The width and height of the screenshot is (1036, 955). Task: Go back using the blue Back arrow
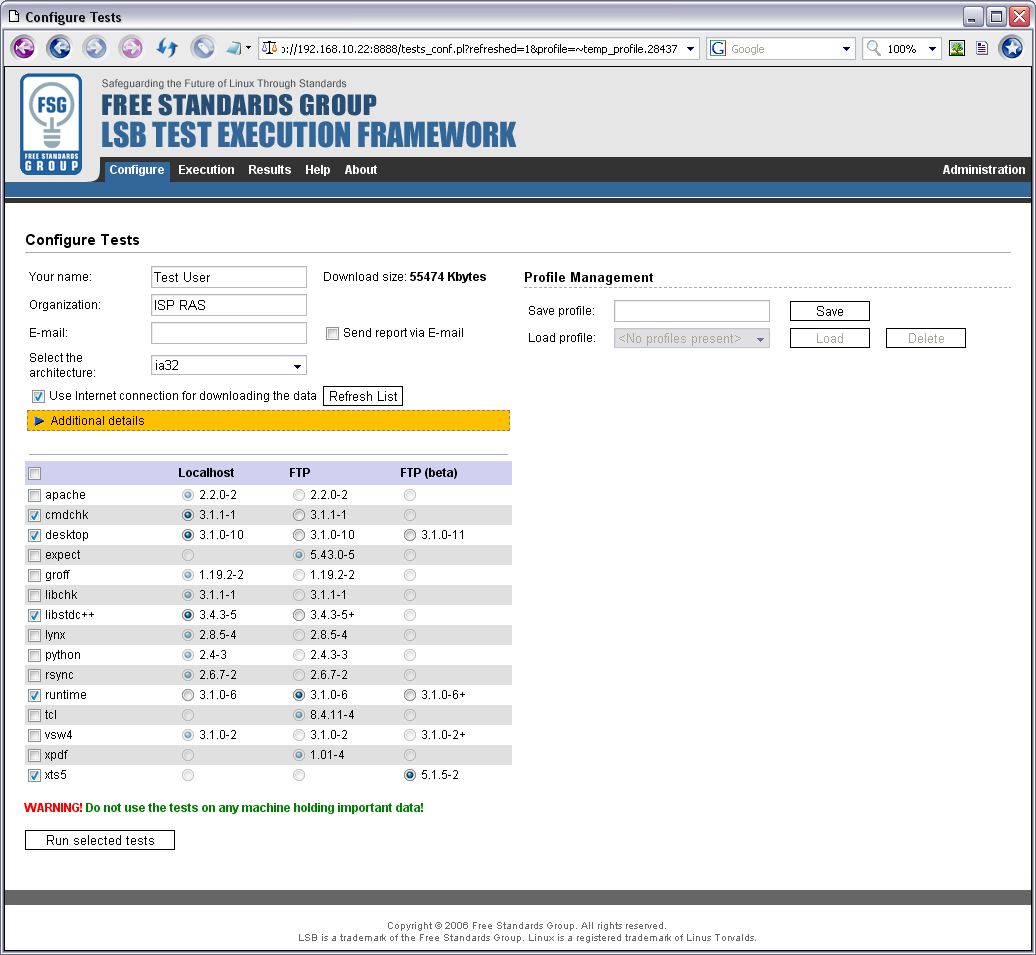point(59,48)
